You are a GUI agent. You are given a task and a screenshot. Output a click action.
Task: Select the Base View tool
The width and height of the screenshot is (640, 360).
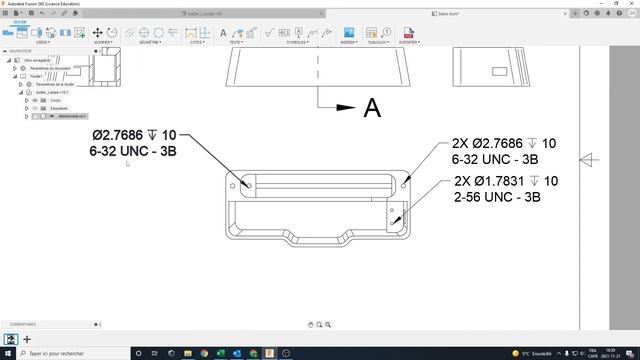pyautogui.click(x=8, y=33)
